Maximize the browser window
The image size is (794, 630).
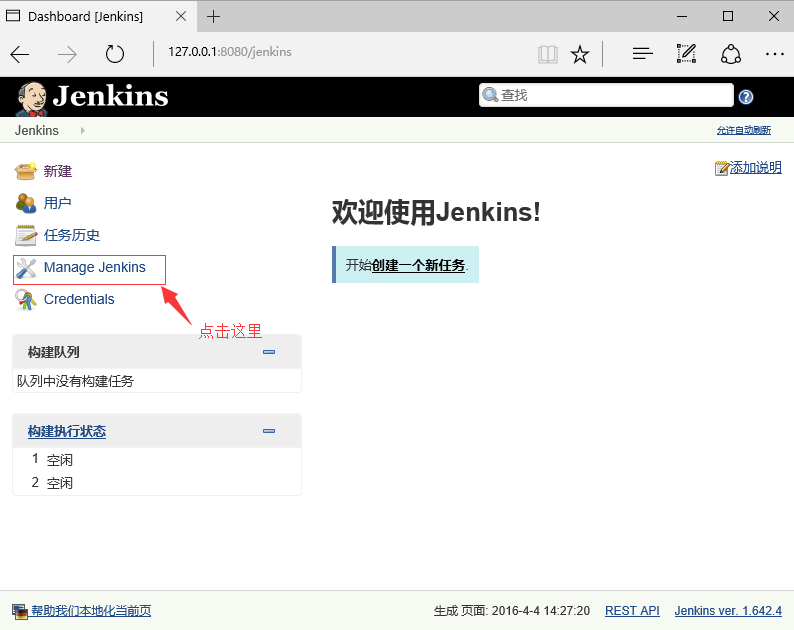point(728,16)
